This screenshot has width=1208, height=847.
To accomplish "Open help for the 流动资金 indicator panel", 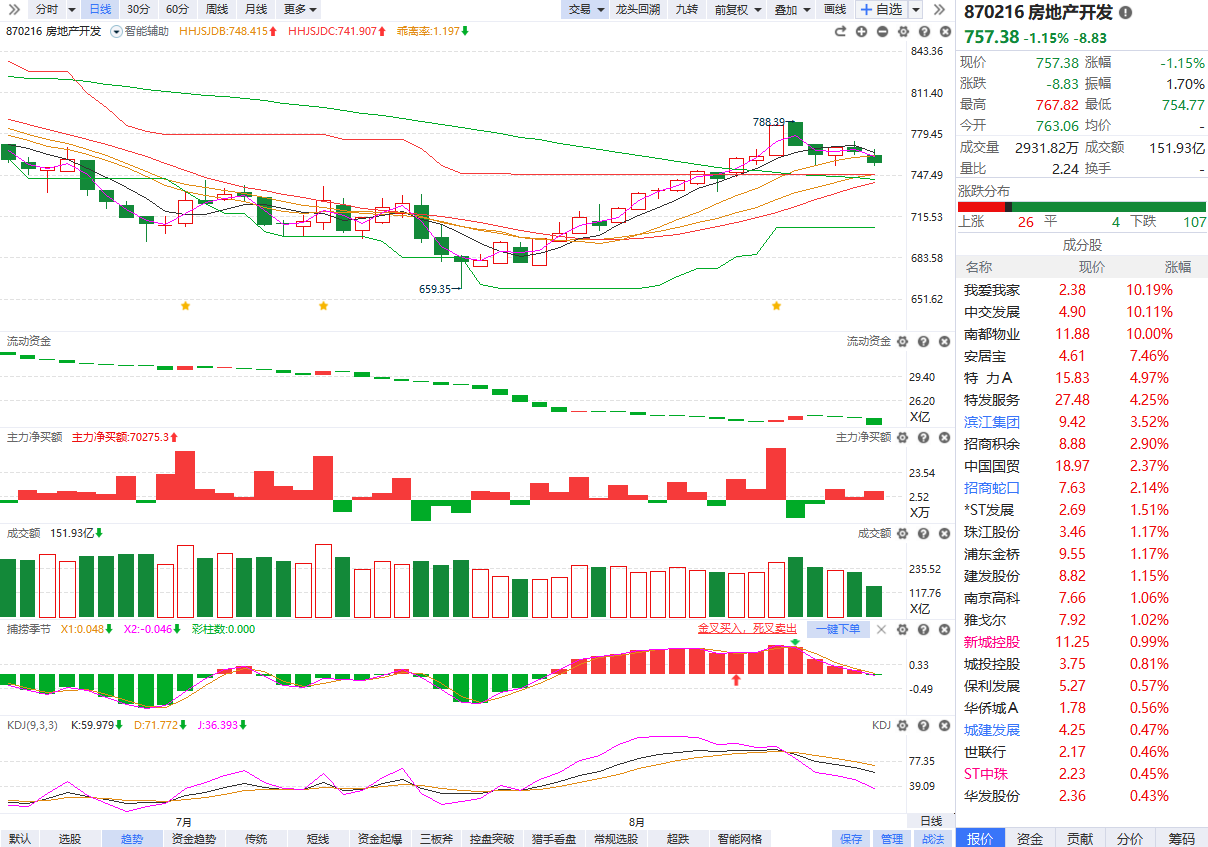I will [x=923, y=342].
